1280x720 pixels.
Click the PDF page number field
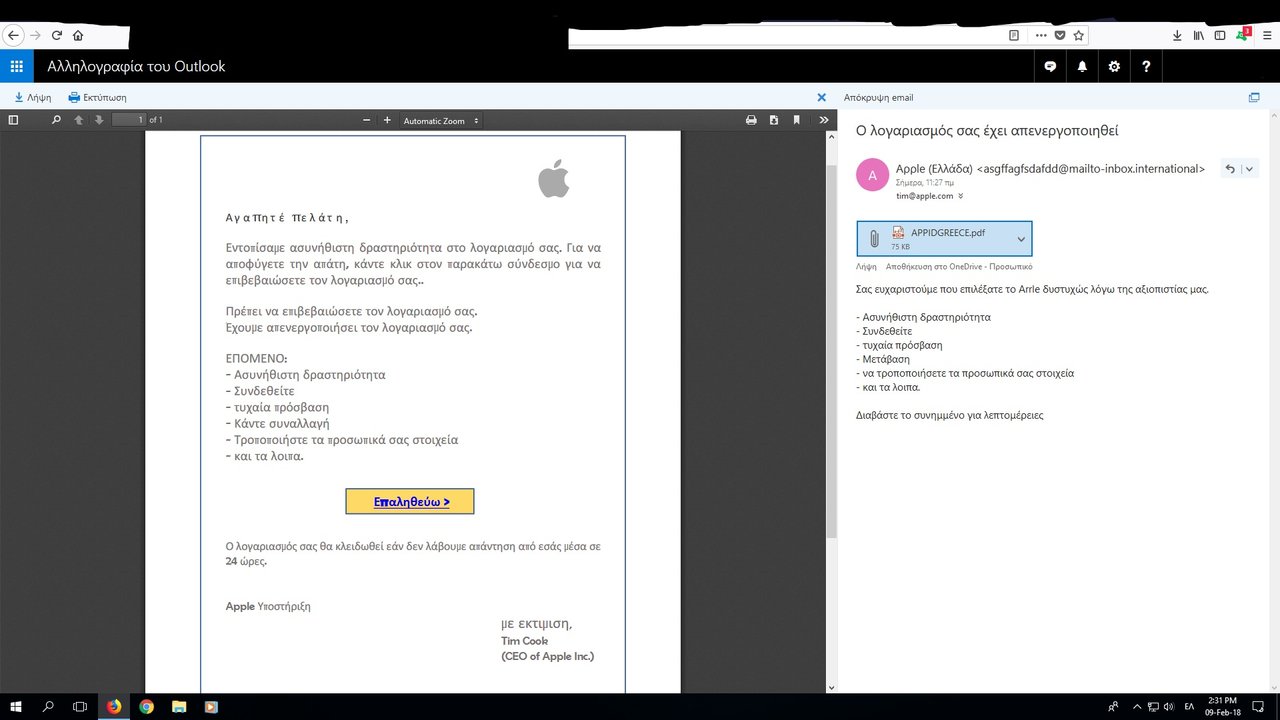(129, 120)
